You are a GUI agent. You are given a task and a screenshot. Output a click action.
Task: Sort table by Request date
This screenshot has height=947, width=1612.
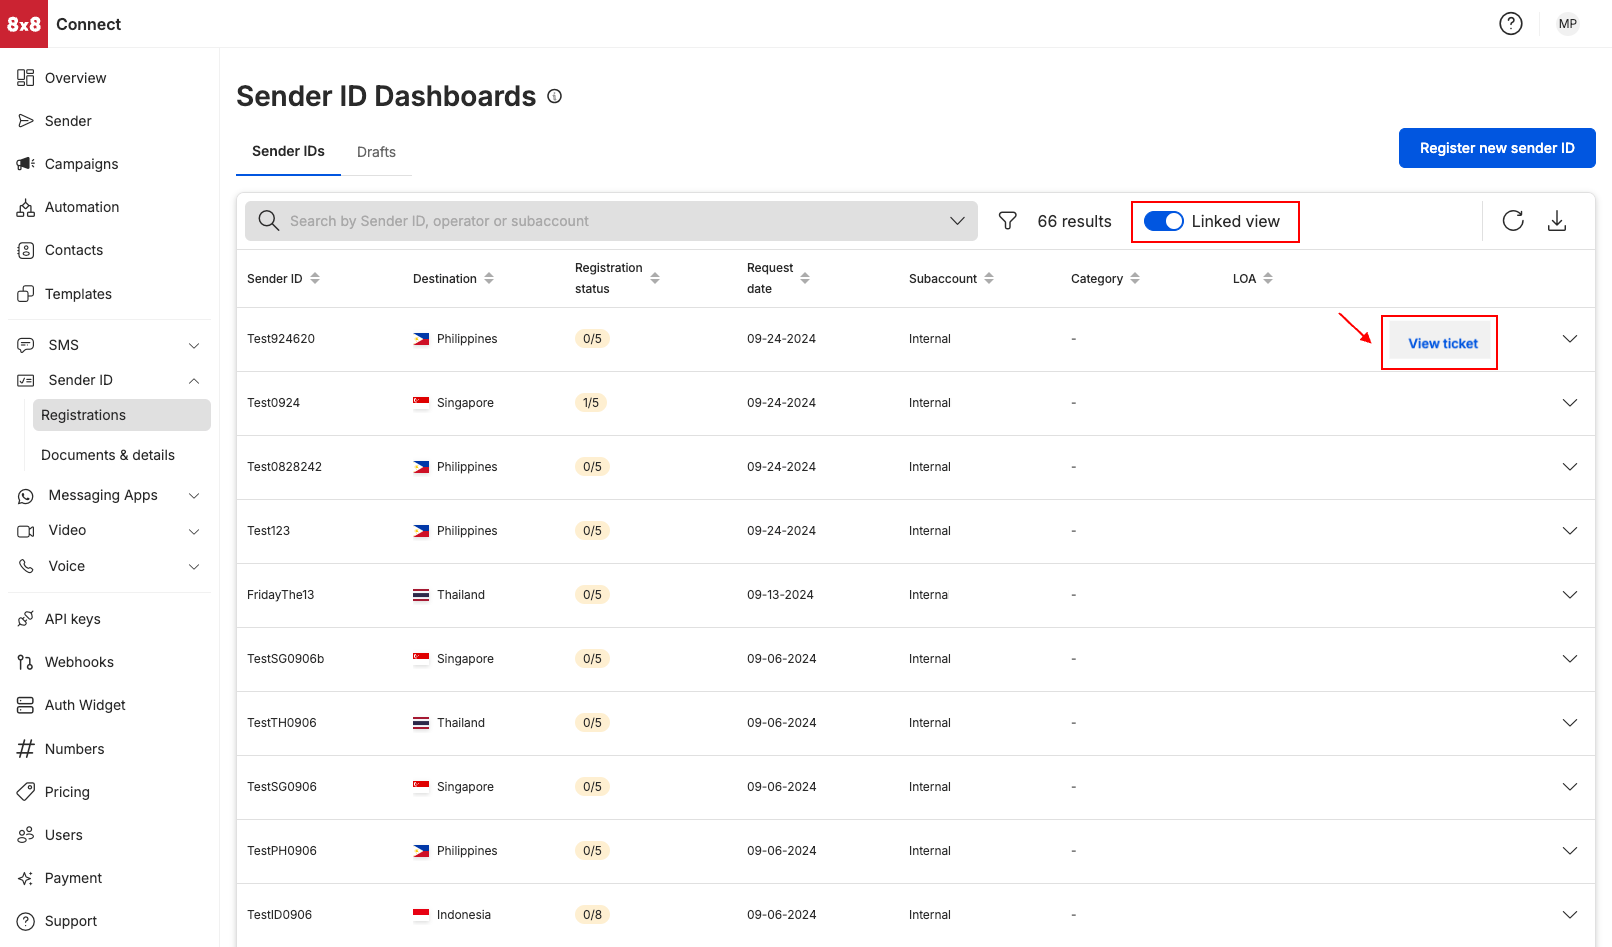click(805, 278)
